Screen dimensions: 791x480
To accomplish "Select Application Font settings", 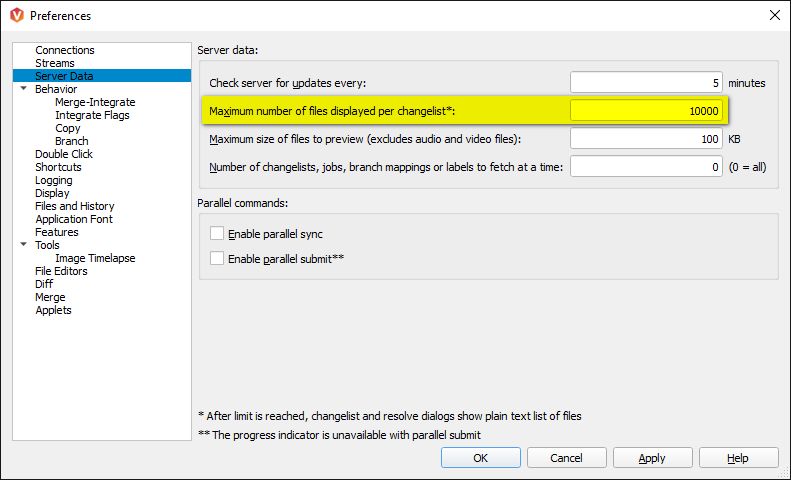I will point(74,219).
